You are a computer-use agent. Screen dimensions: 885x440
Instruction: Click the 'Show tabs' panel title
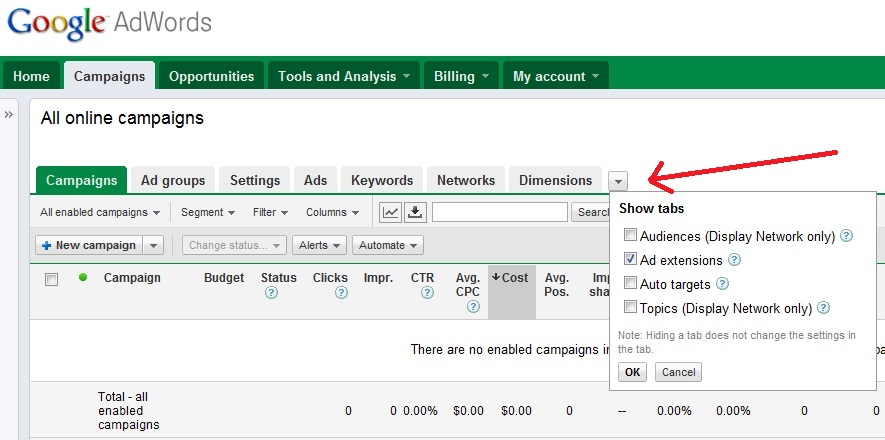[x=651, y=209]
